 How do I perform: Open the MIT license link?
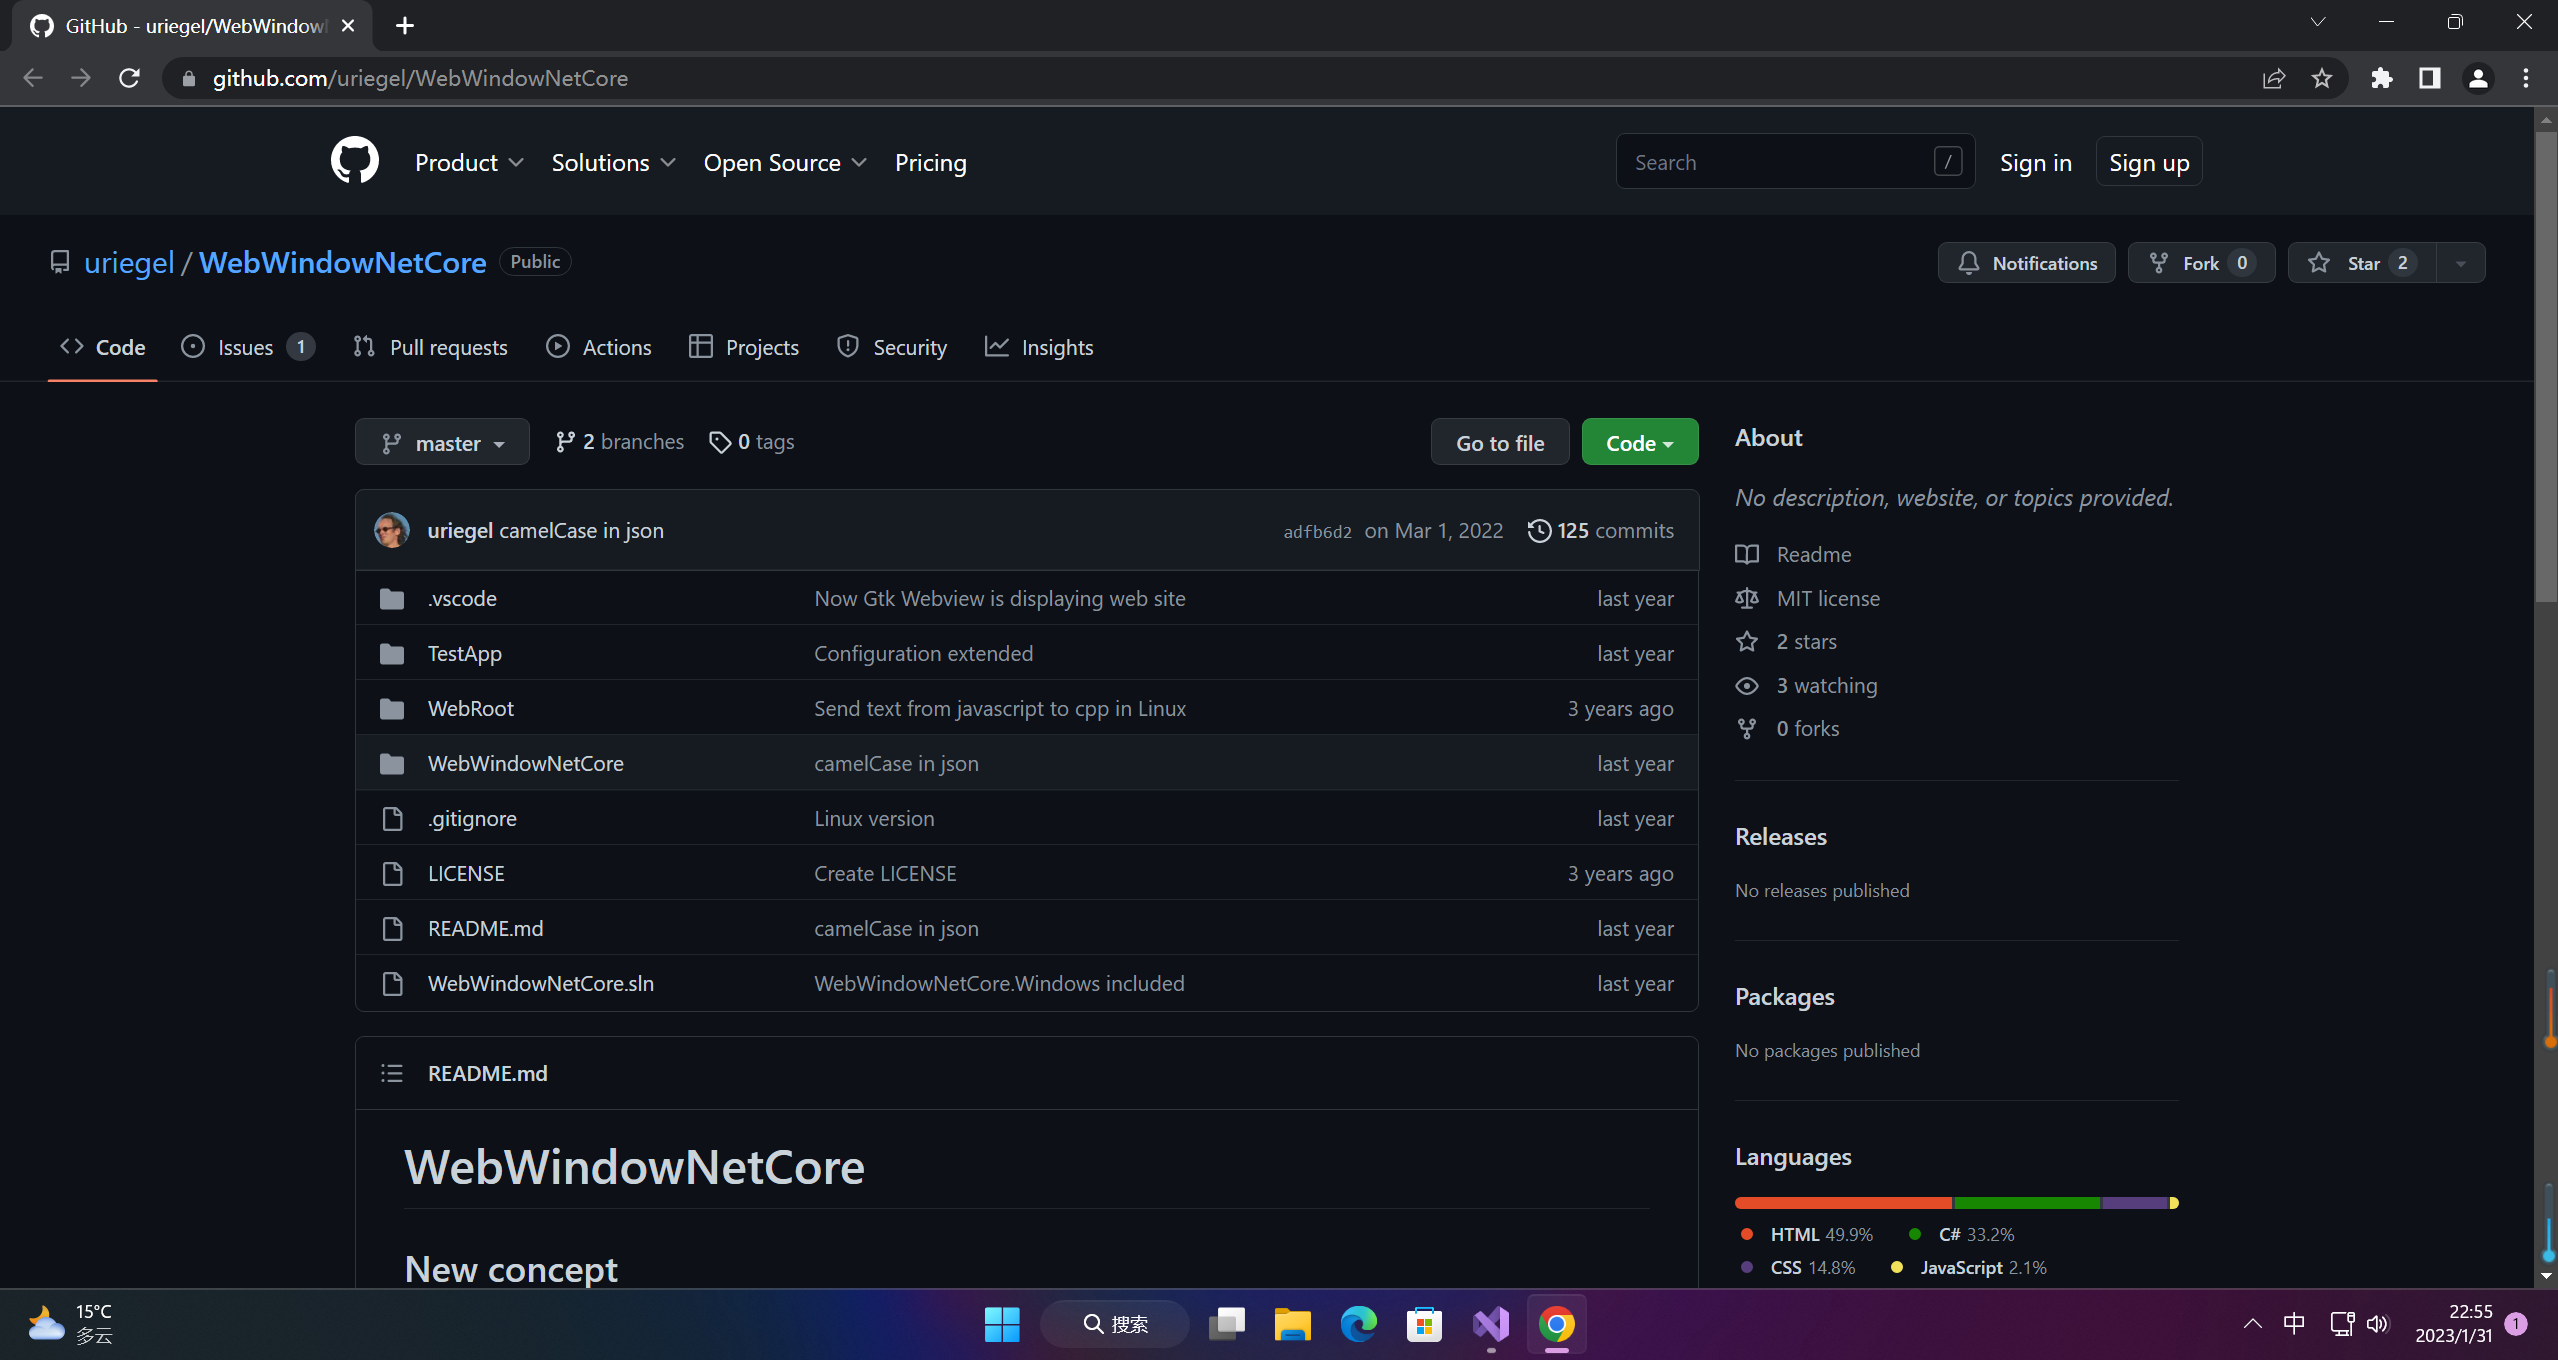(x=1827, y=597)
